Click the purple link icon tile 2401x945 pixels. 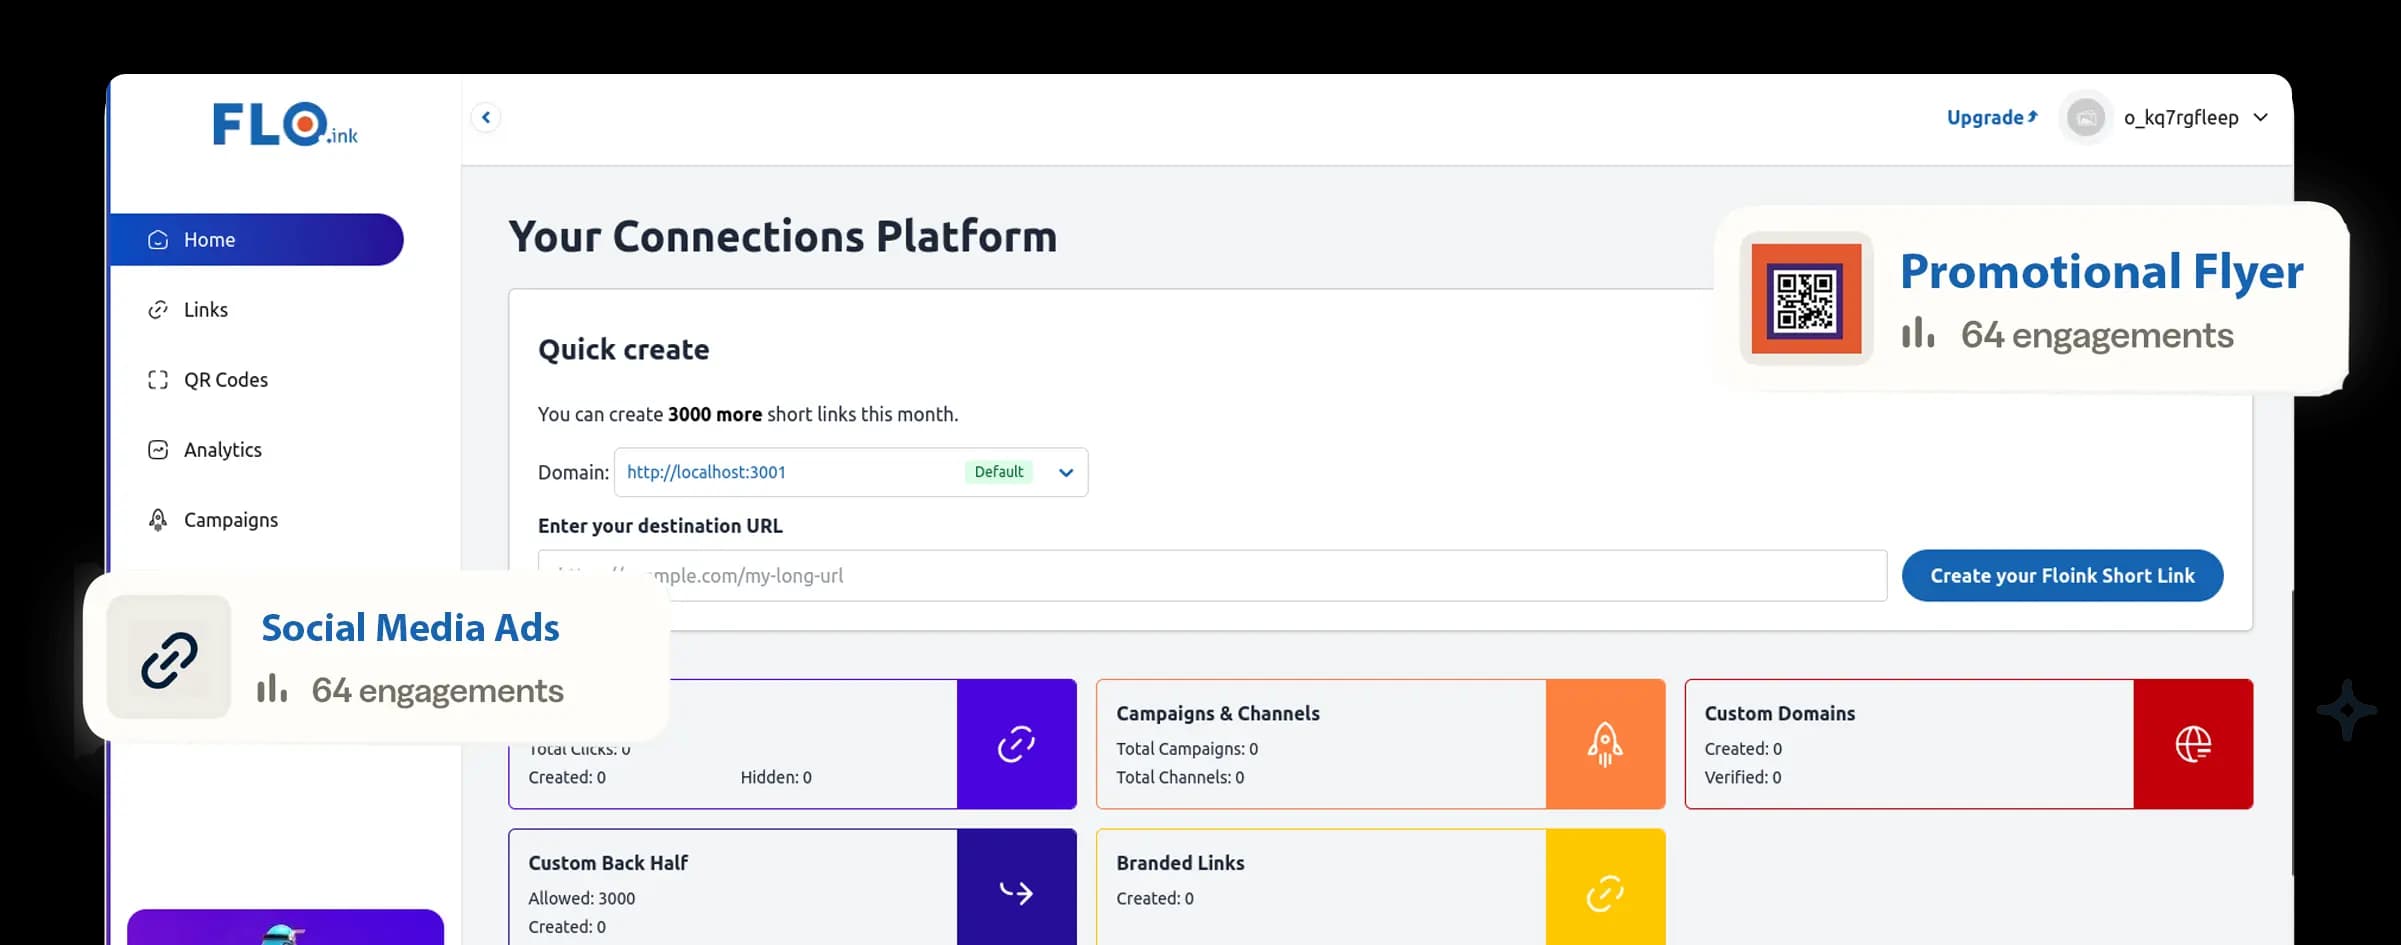click(1016, 744)
